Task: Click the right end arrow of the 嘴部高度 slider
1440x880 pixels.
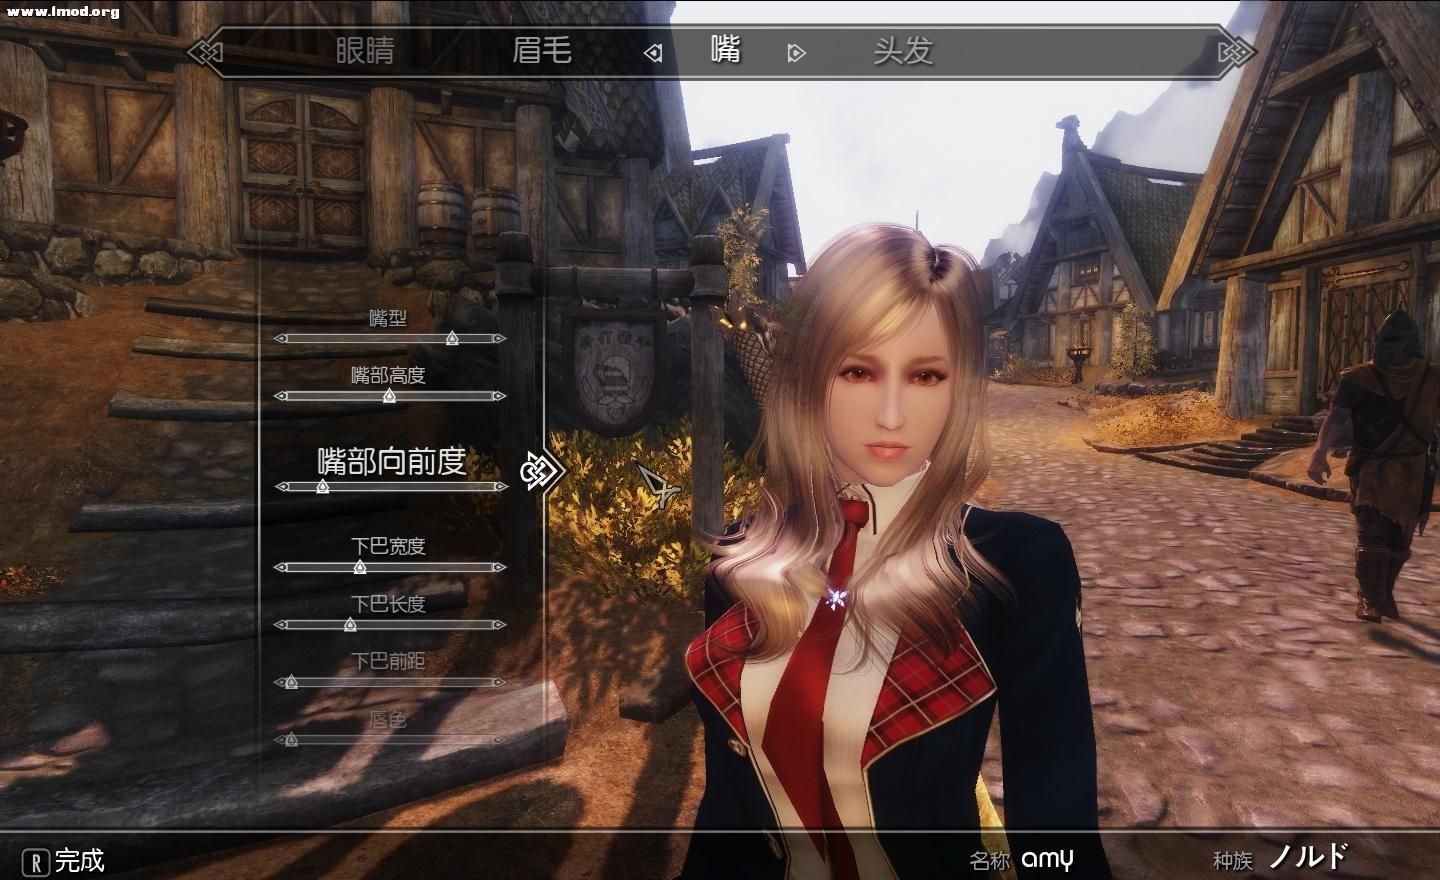Action: pyautogui.click(x=499, y=396)
